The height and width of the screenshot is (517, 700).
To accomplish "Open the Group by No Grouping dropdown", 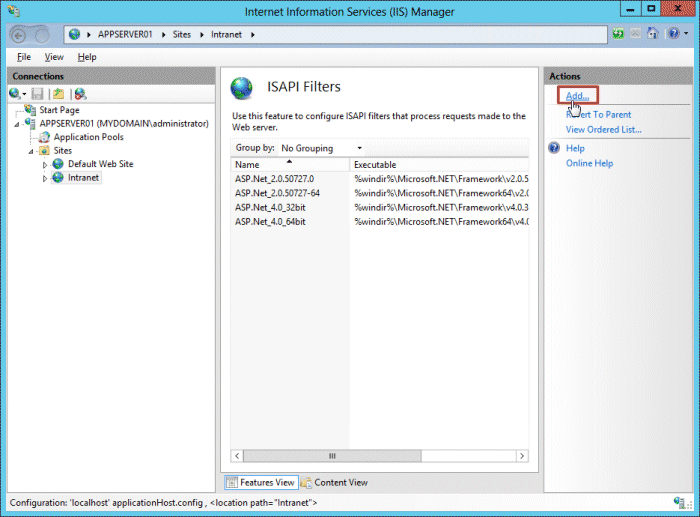I will pos(321,148).
